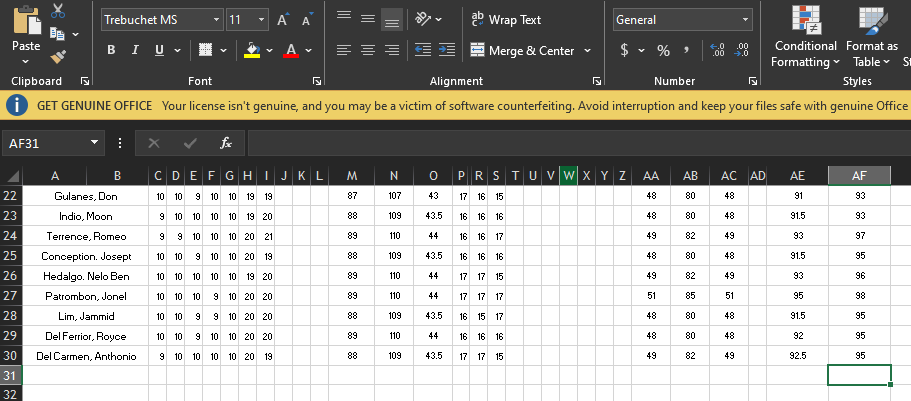
Task: Select column AF header
Action: (x=859, y=176)
